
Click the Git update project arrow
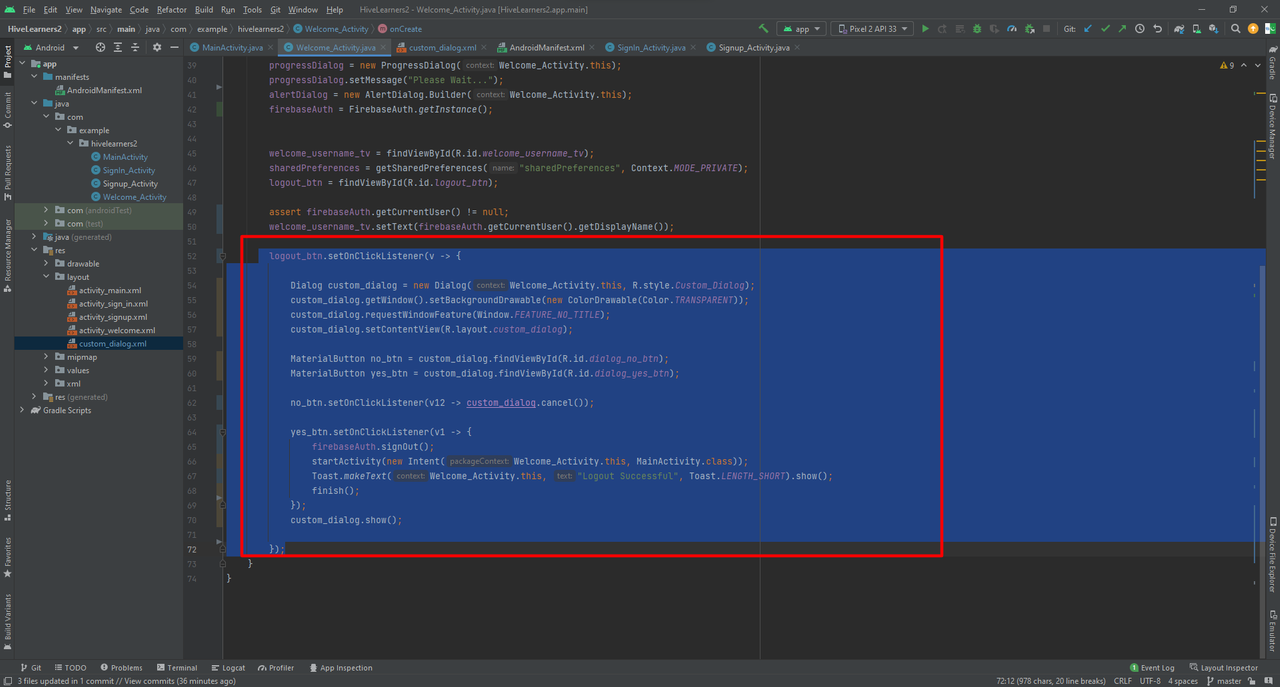tap(1087, 29)
